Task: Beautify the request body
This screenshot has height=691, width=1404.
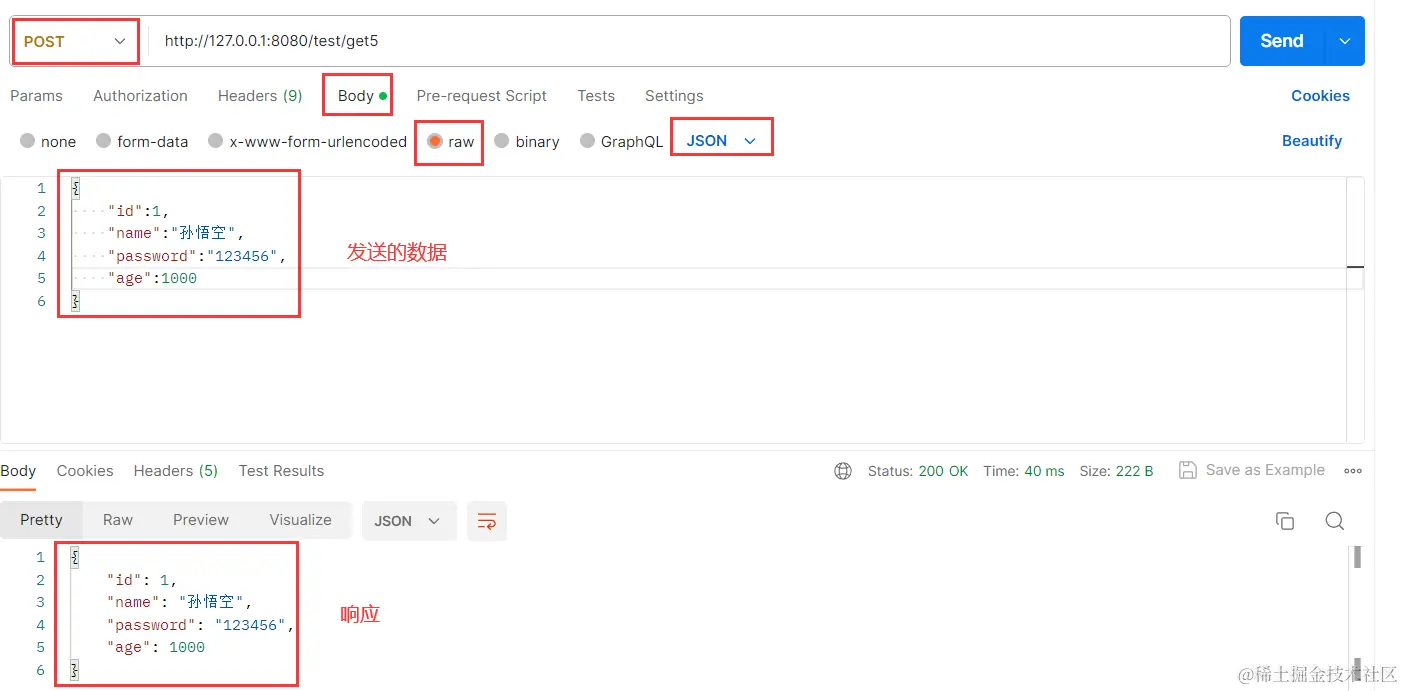Action: [1312, 141]
